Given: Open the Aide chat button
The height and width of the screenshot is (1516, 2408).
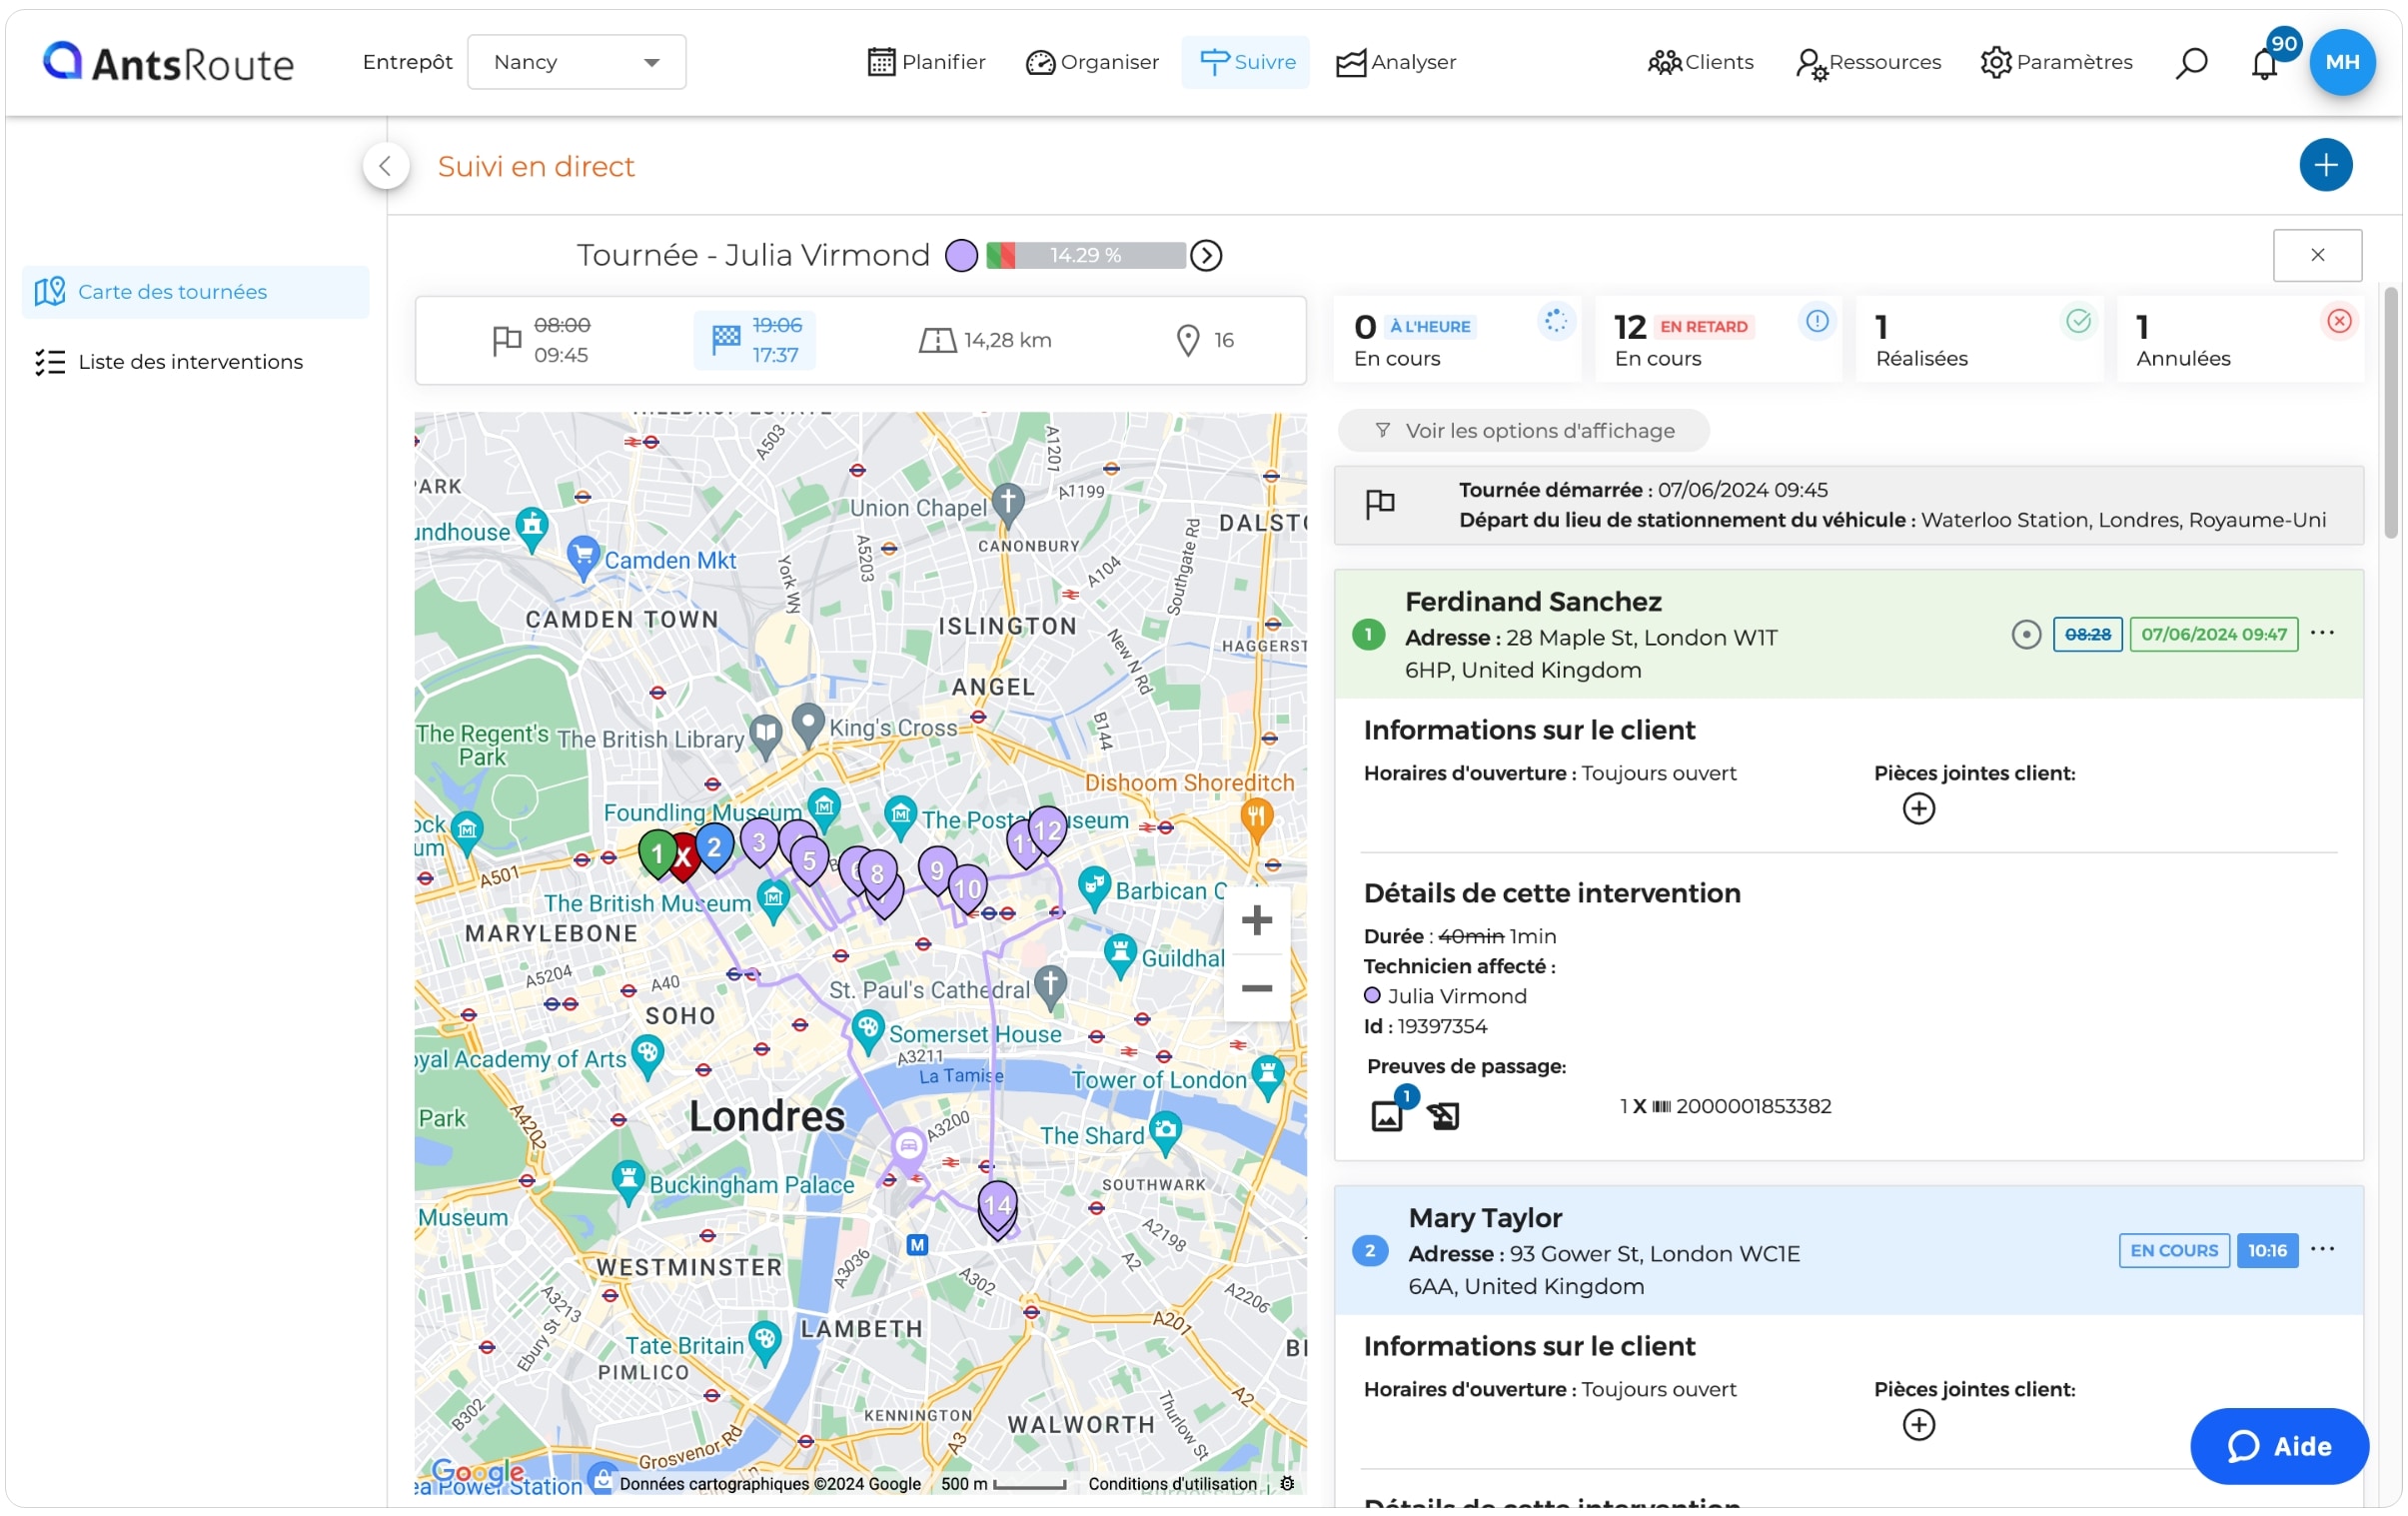Looking at the screenshot, I should (2279, 1447).
